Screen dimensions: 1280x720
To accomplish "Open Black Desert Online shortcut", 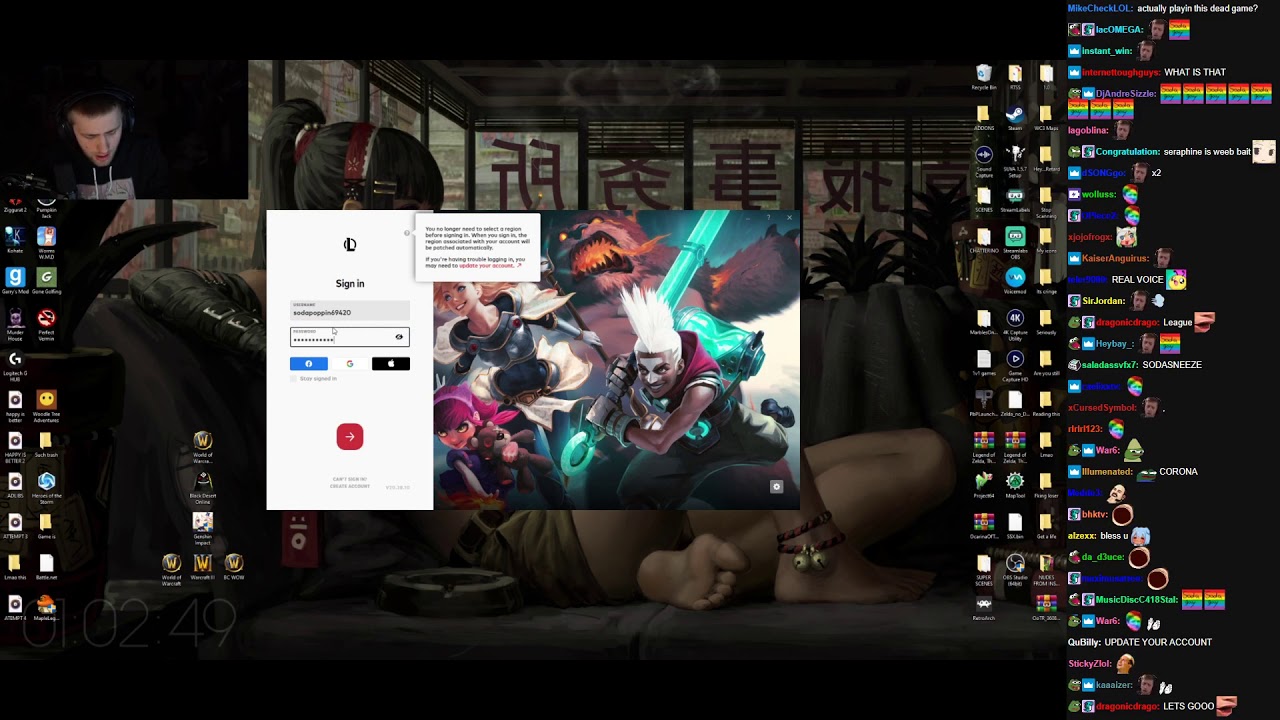I will 203,486.
